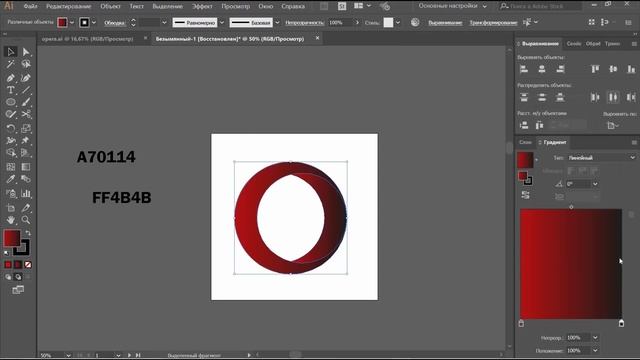The image size is (640, 360).
Task: Select the Column Graph tool
Action: 26,193
